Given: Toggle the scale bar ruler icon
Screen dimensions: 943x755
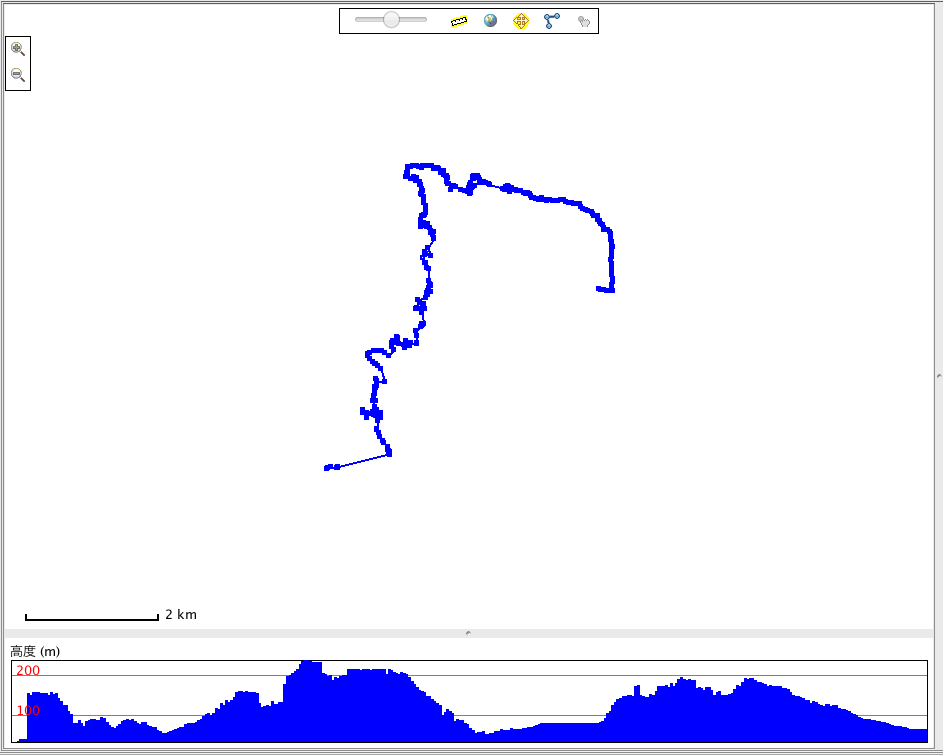Looking at the screenshot, I should pyautogui.click(x=459, y=22).
